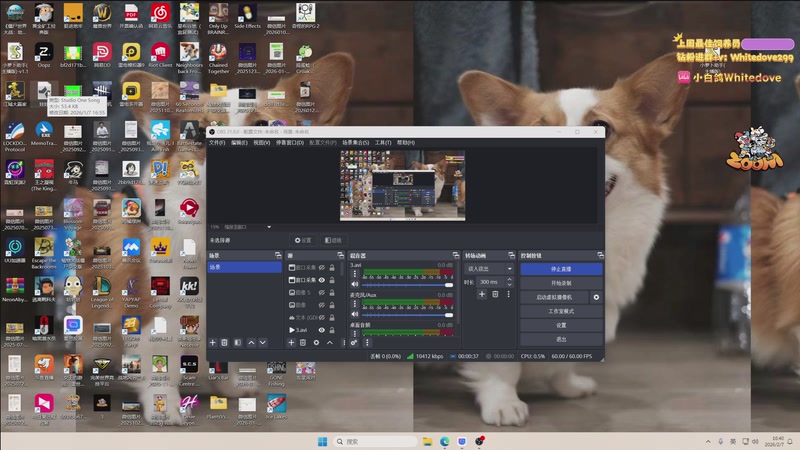Hide the 3.avi source with eye icon
The image size is (800, 450).
point(322,330)
